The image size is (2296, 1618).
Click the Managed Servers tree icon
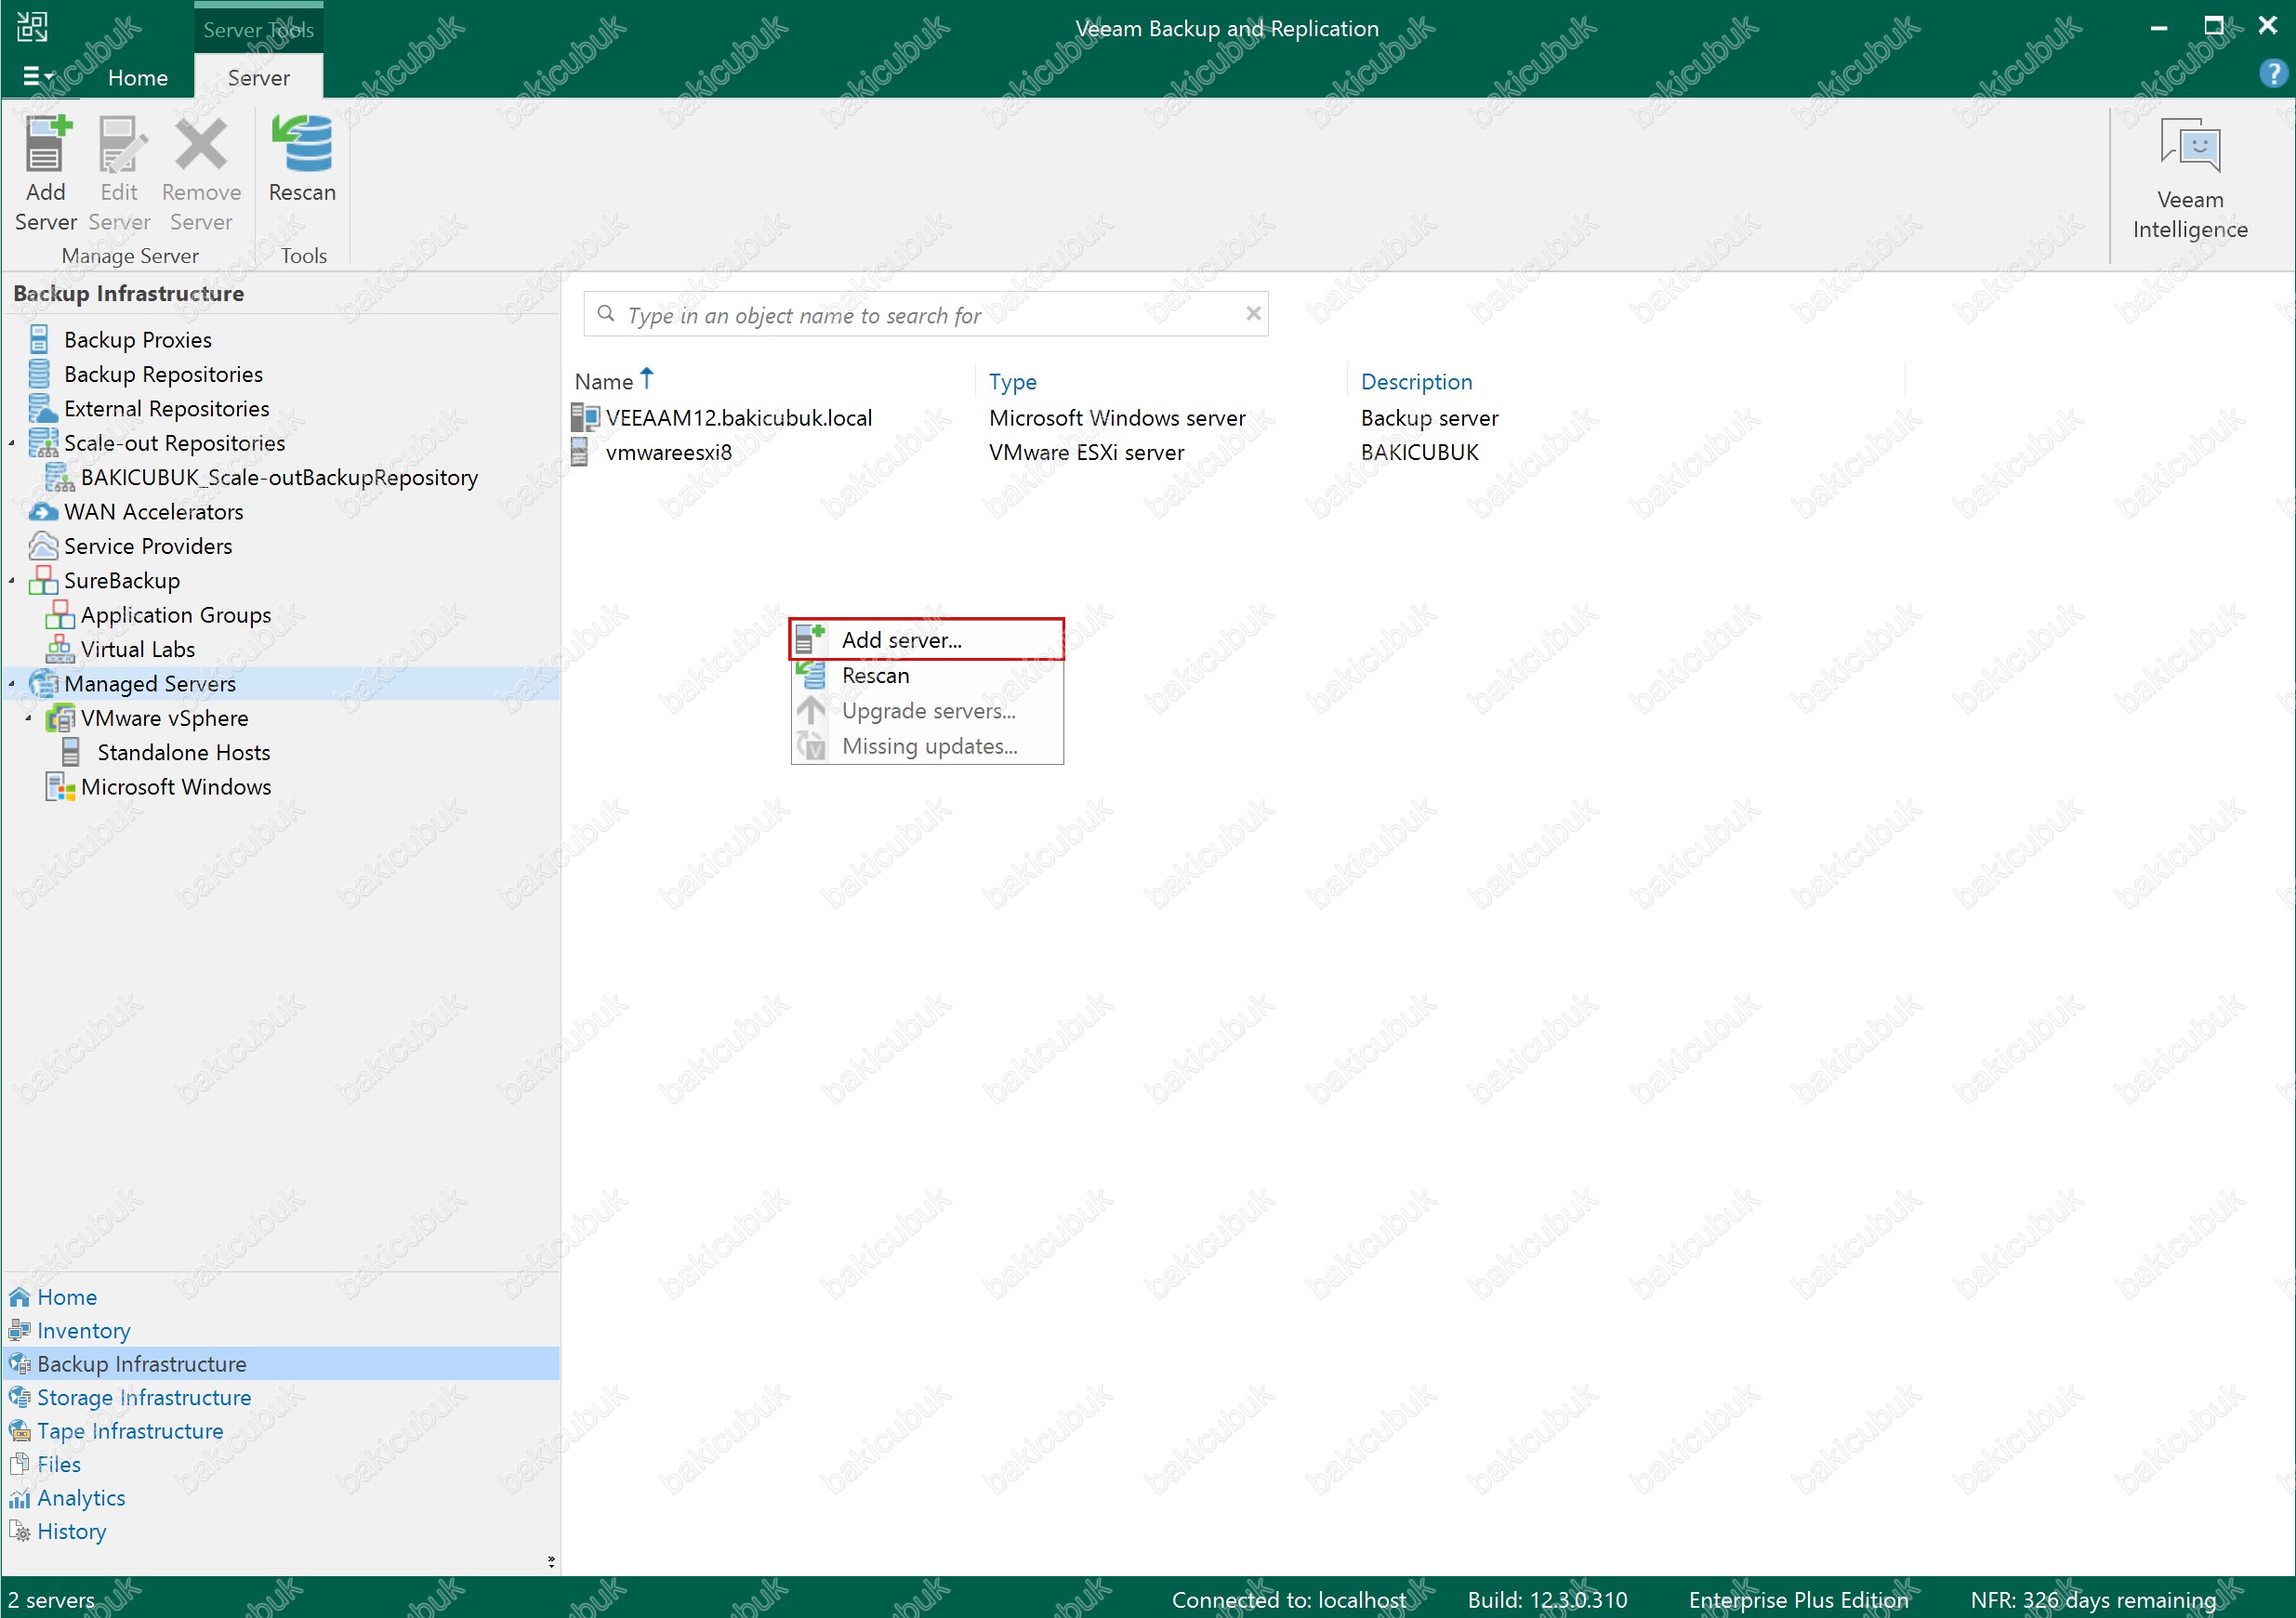tap(43, 683)
